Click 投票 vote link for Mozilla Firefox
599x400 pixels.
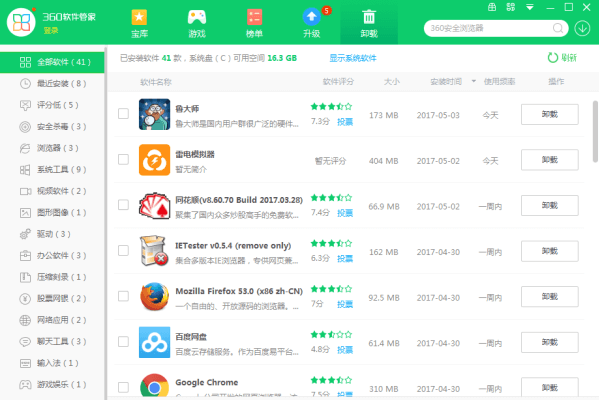tap(345, 304)
